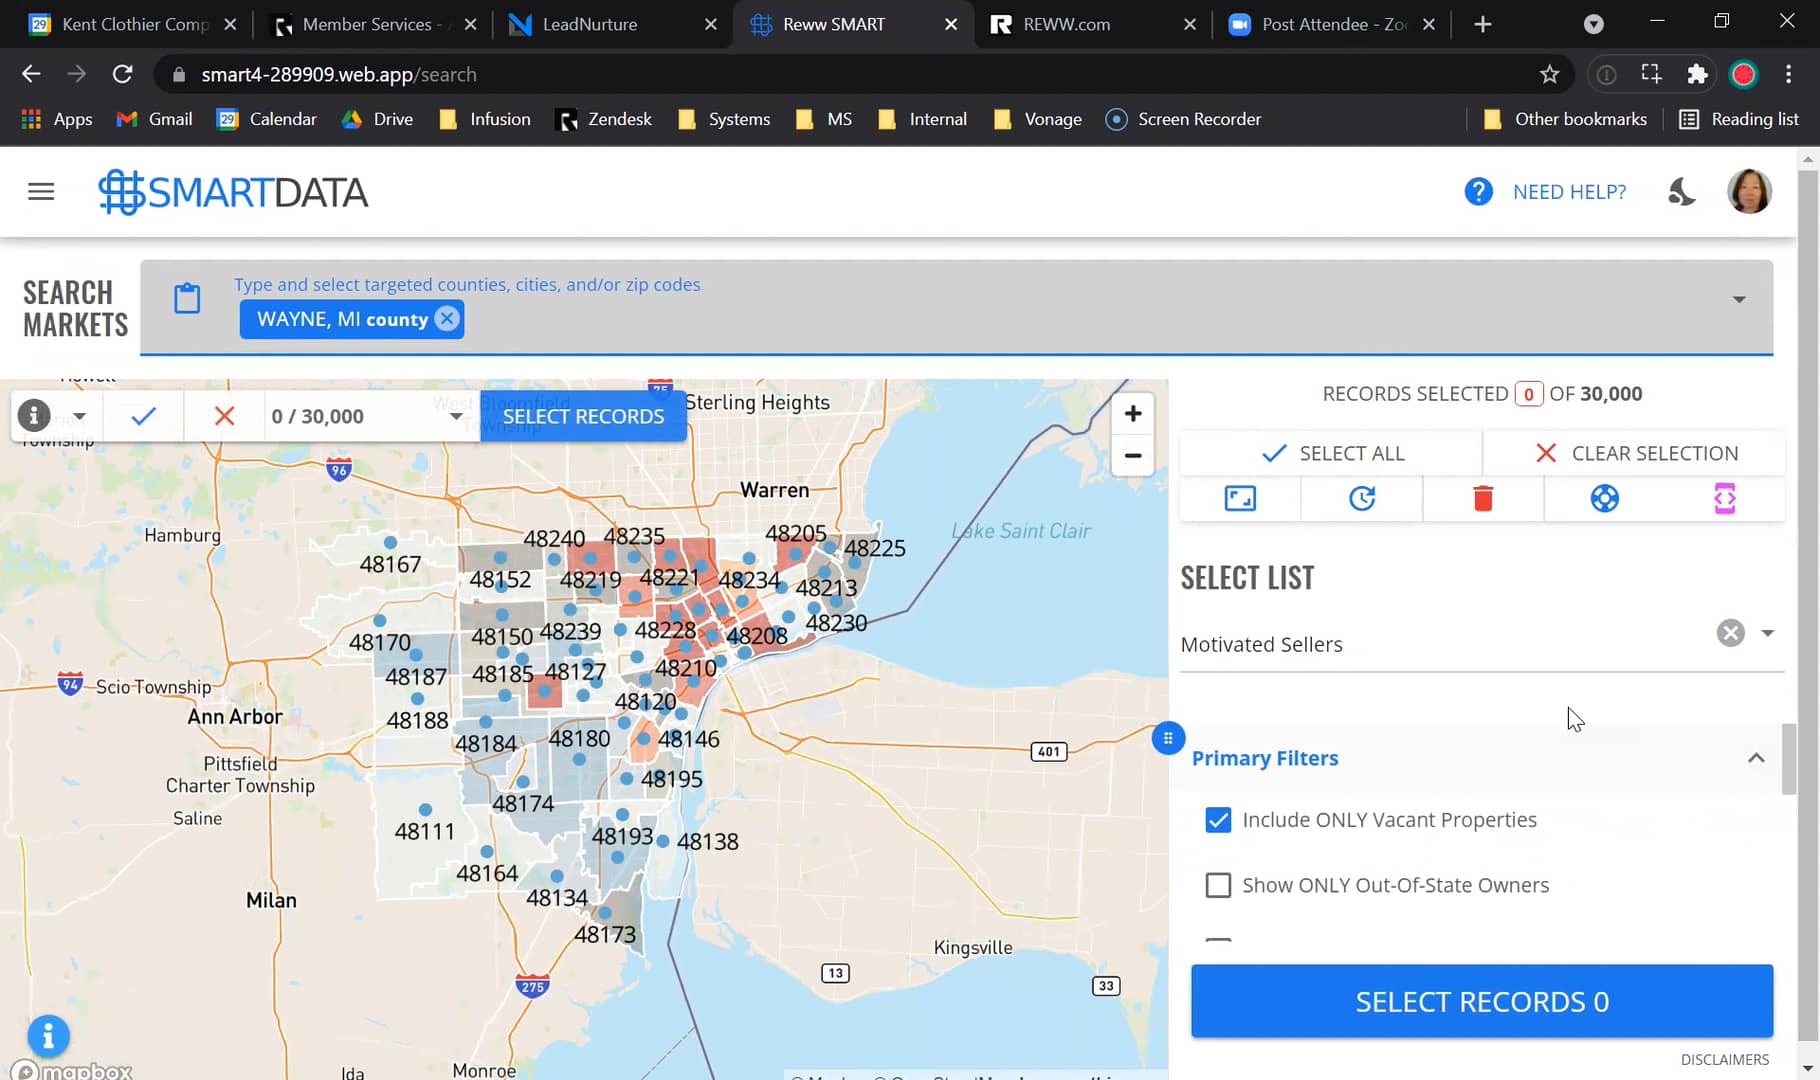Uncheck Include ONLY Vacant Properties
1820x1080 pixels.
point(1218,819)
